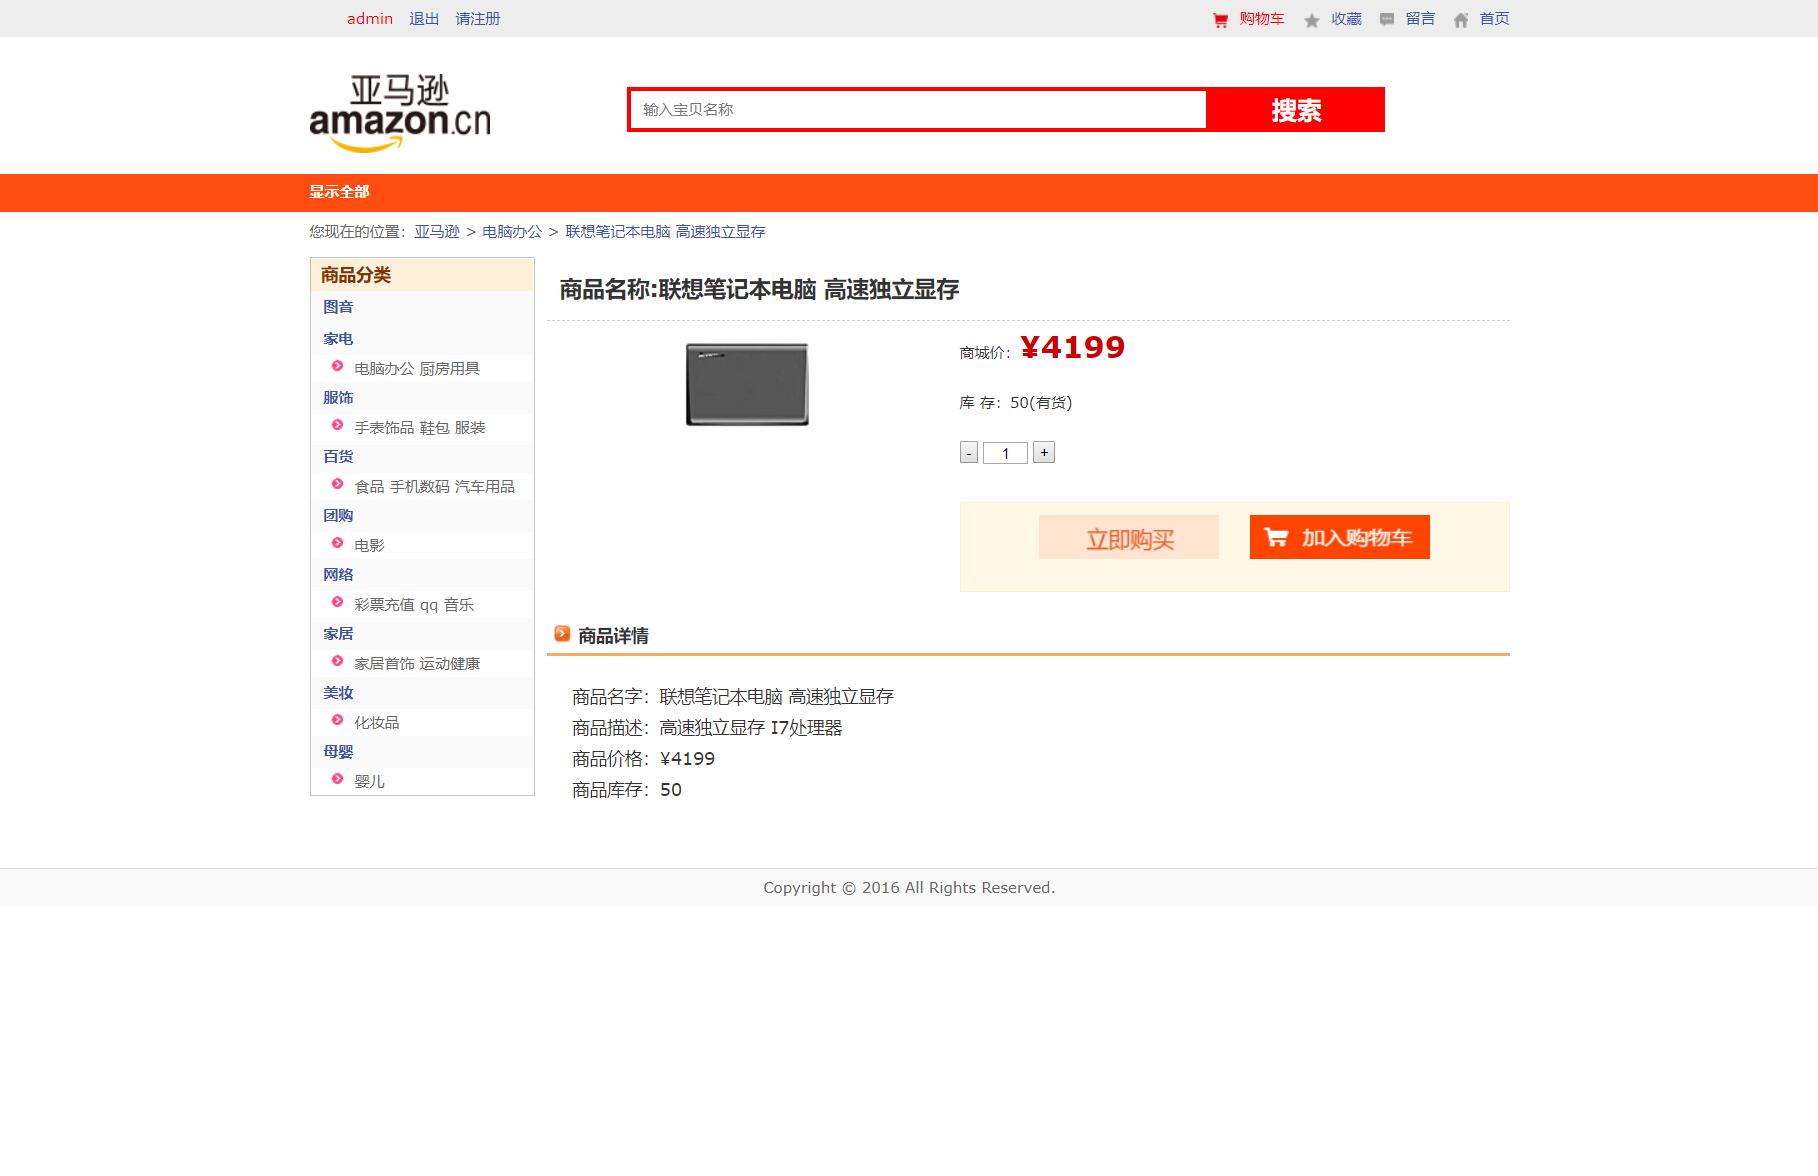1818x1176 pixels.
Task: Open the 图音 category
Action: (x=338, y=307)
